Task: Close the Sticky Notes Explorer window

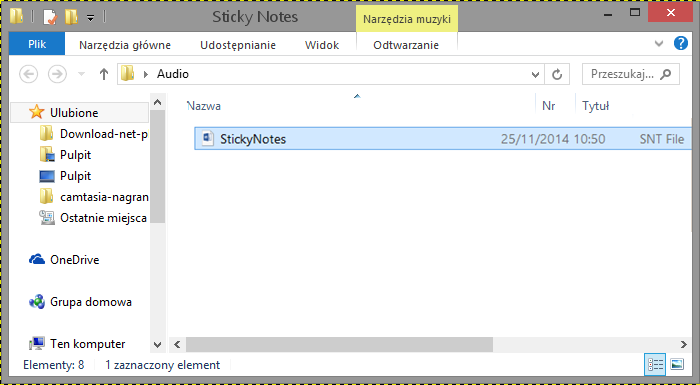Action: pos(670,13)
